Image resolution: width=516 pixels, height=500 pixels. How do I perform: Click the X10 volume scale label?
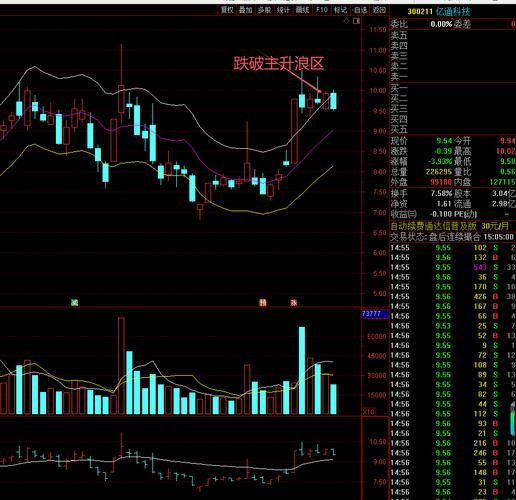368,412
